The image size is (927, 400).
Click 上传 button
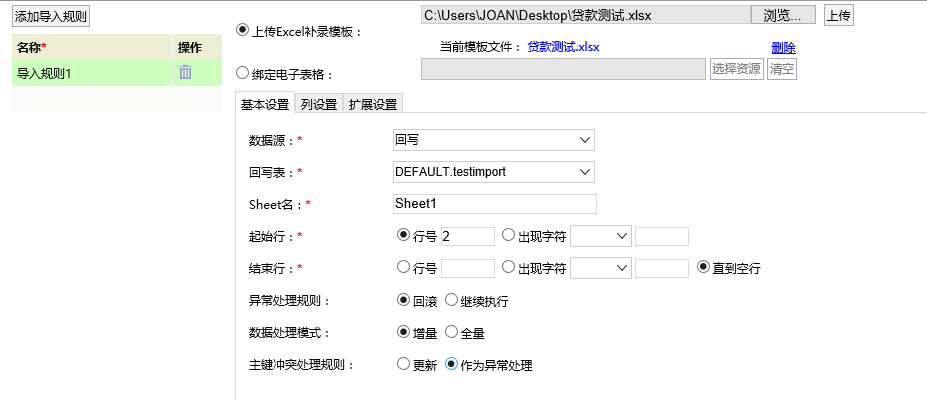[x=839, y=15]
